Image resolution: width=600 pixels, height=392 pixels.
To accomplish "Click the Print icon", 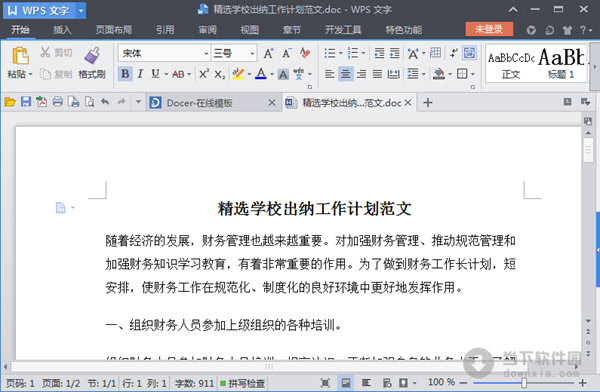I will pos(57,102).
